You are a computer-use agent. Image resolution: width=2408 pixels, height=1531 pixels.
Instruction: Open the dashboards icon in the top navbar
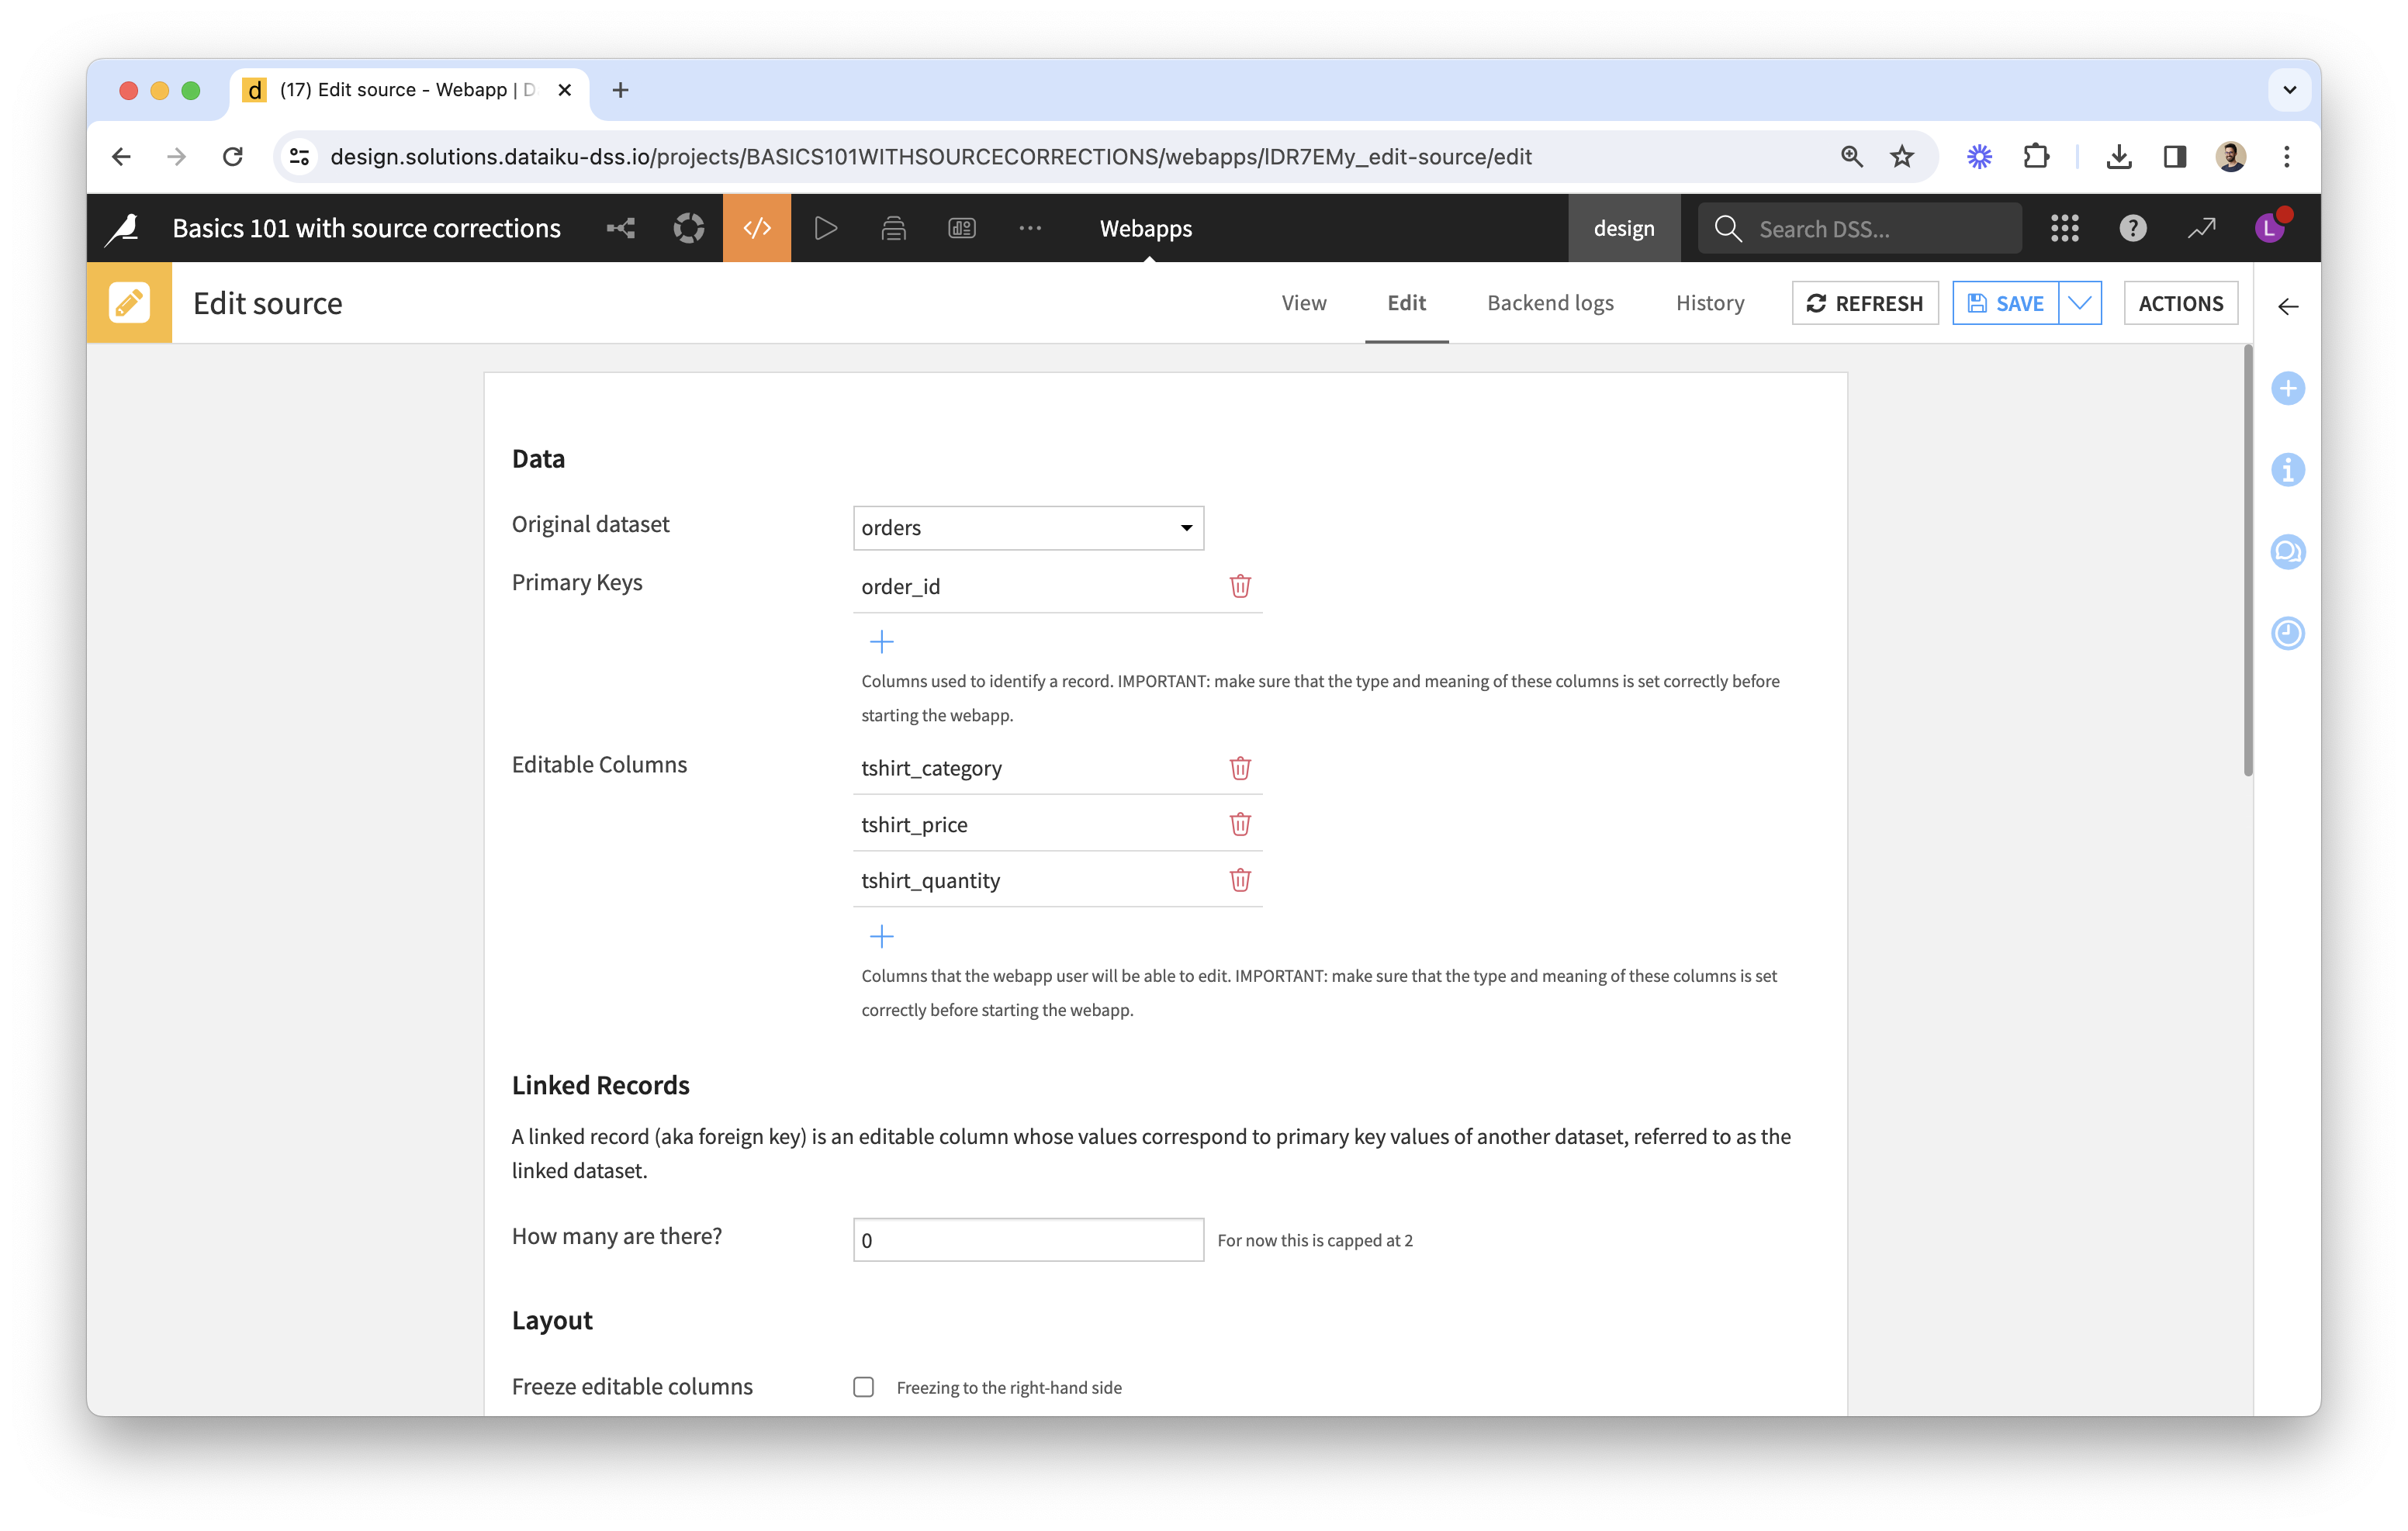961,227
